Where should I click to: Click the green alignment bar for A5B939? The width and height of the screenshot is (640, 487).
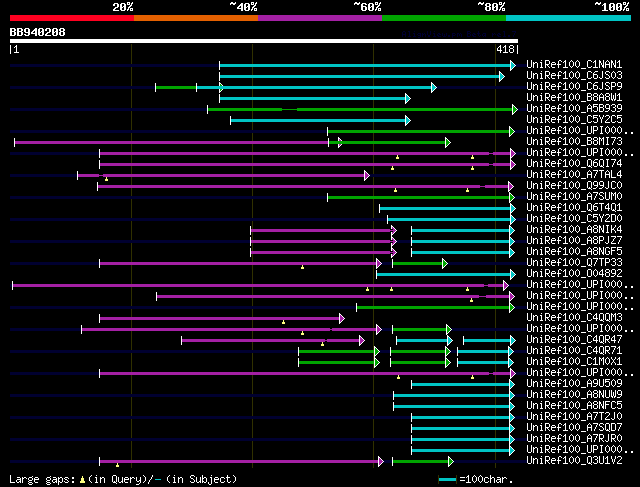click(360, 109)
